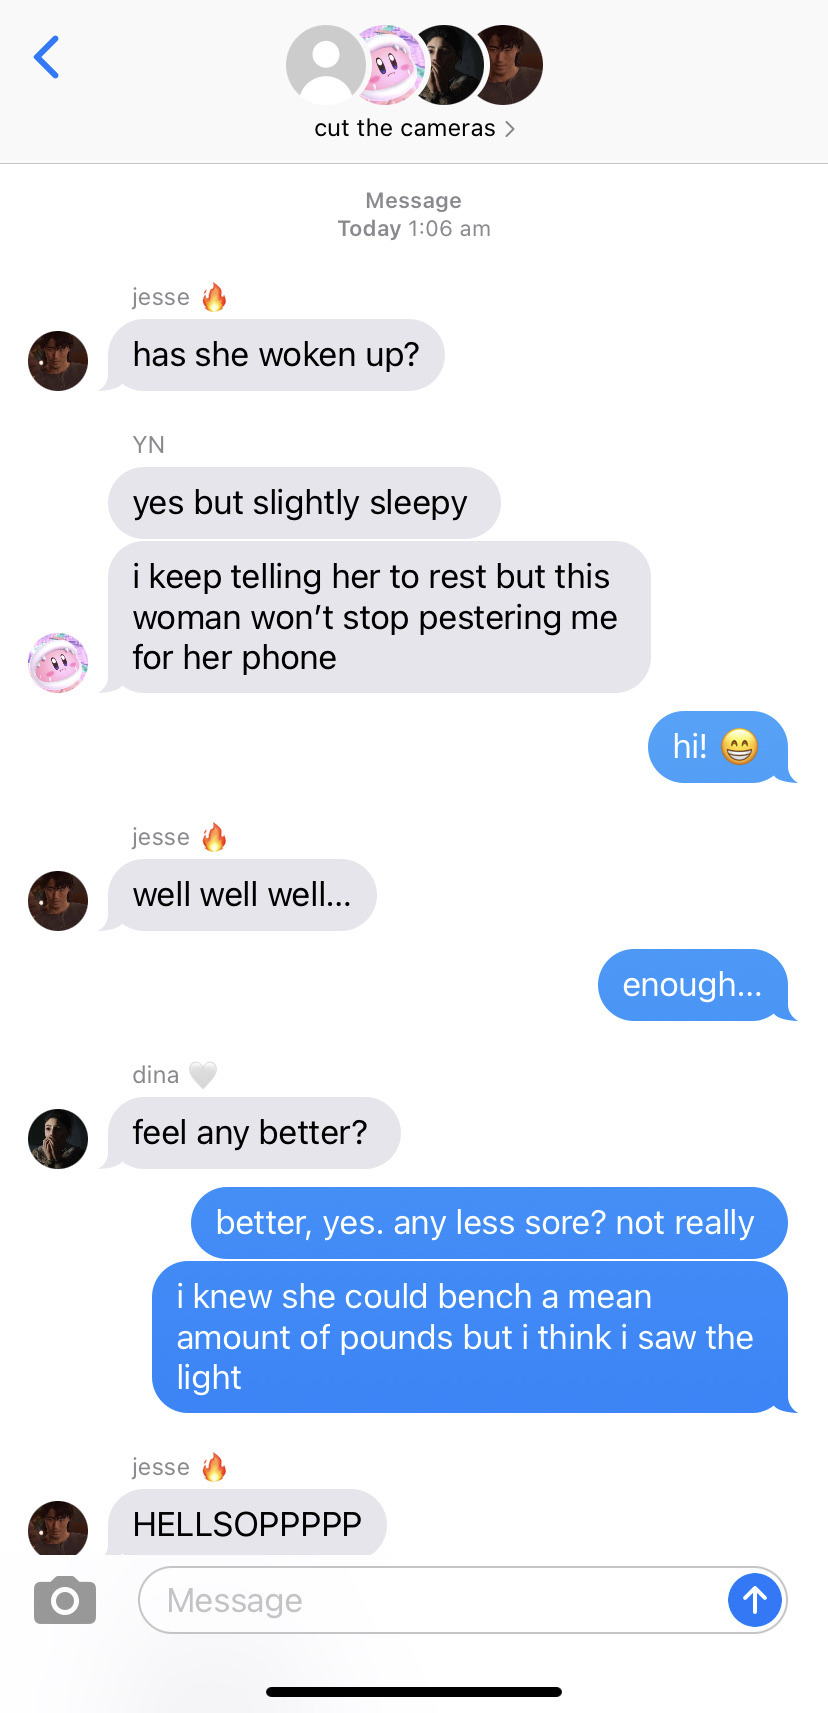This screenshot has width=828, height=1713.
Task: Expand 'cut the cameras' group details chevron
Action: coord(510,129)
